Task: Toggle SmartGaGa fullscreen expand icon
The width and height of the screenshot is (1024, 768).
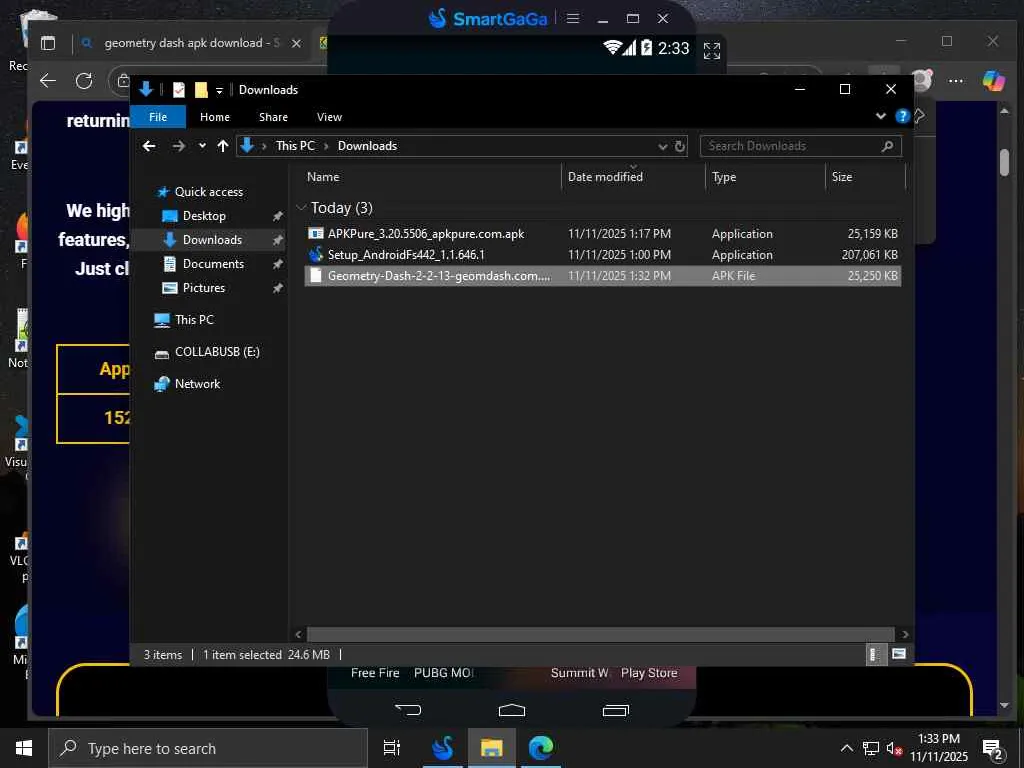Action: click(712, 50)
